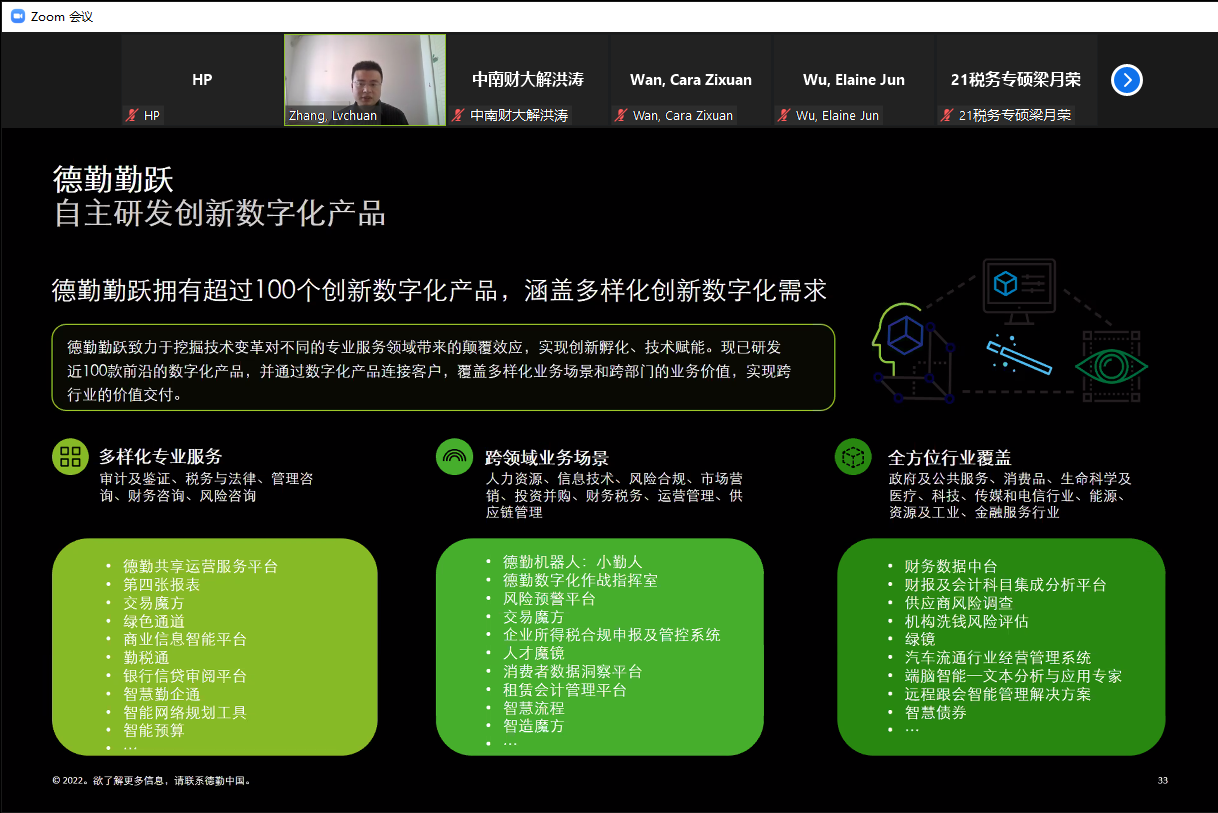Click muted mic icon for Wu, Elaine Jun
The height and width of the screenshot is (813, 1218).
click(x=783, y=116)
